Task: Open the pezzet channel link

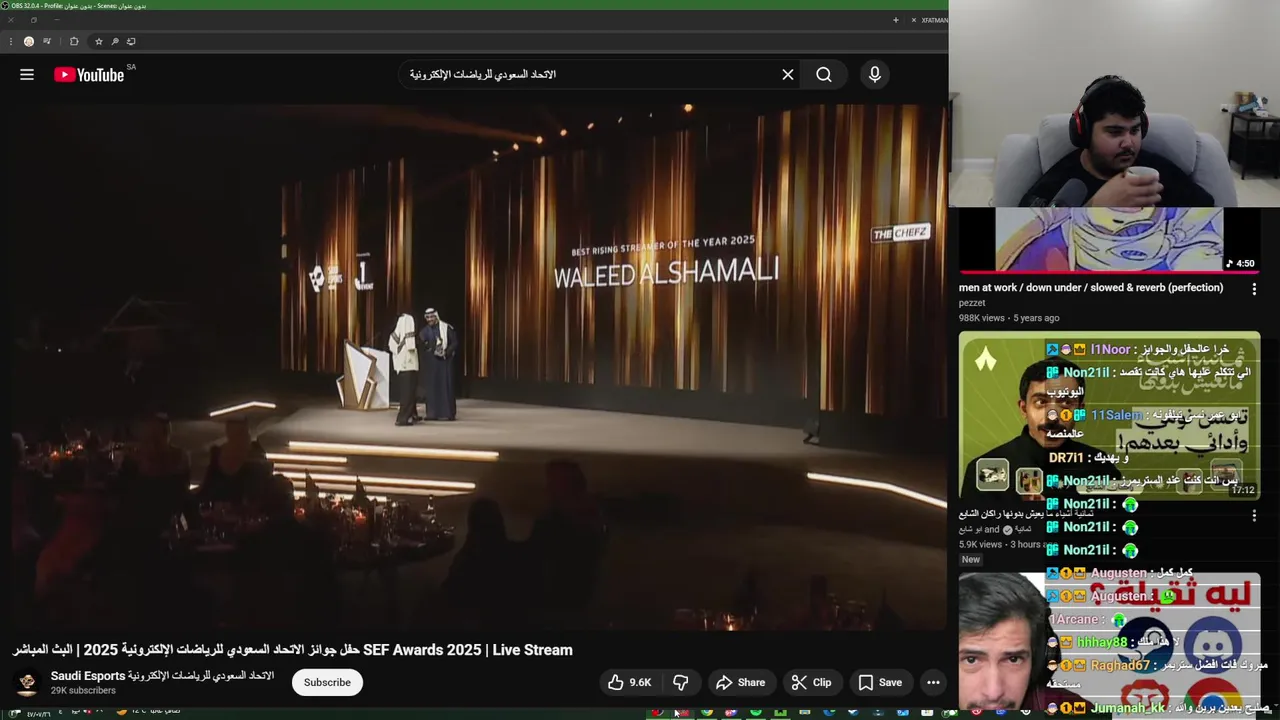Action: 972,303
